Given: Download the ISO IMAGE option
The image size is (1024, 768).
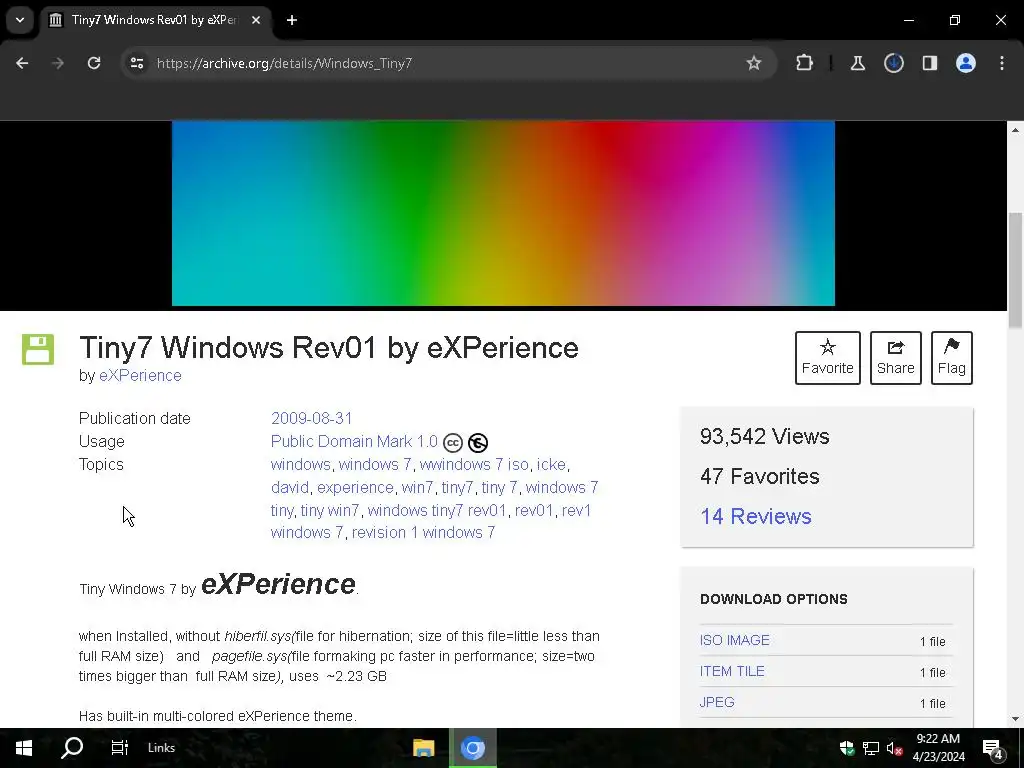Looking at the screenshot, I should (x=735, y=640).
